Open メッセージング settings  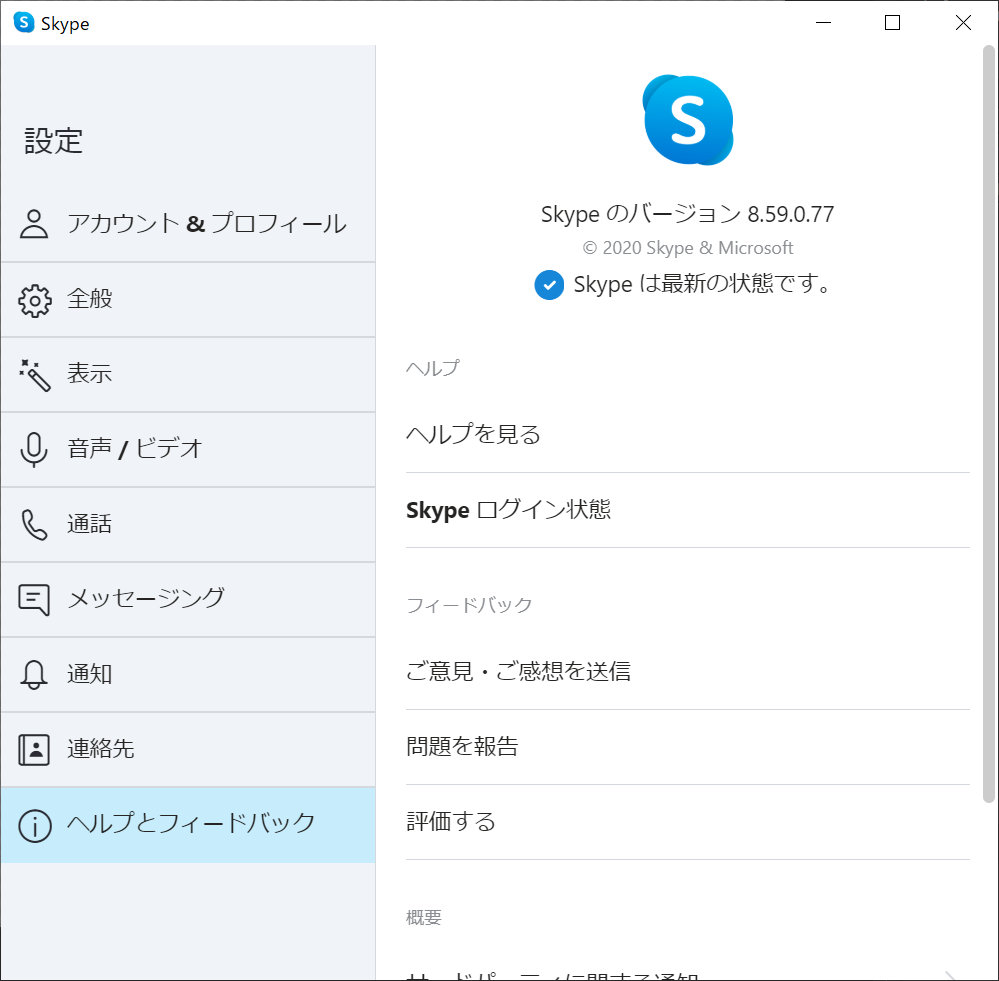pyautogui.click(x=188, y=601)
